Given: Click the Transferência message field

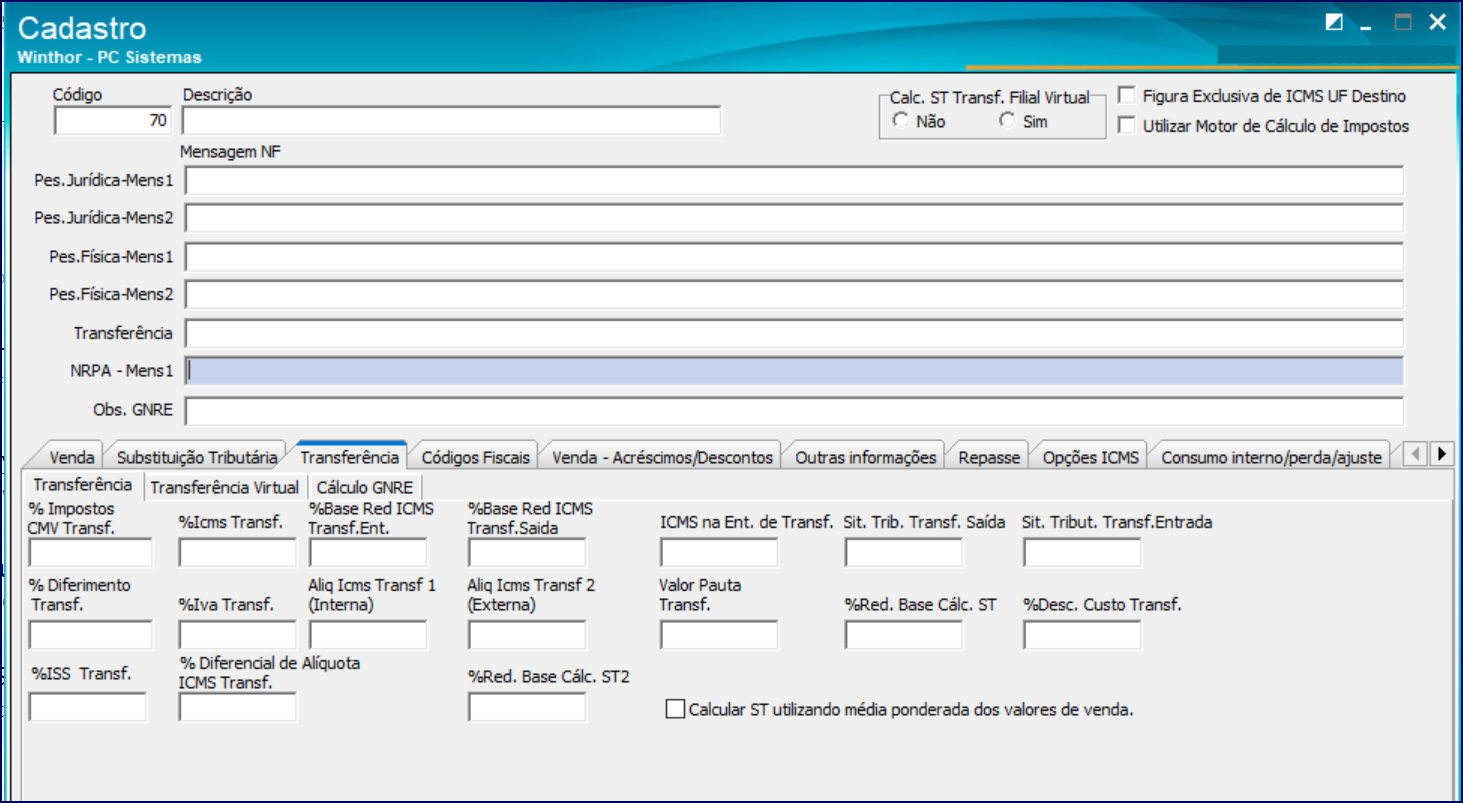Looking at the screenshot, I should tap(794, 333).
